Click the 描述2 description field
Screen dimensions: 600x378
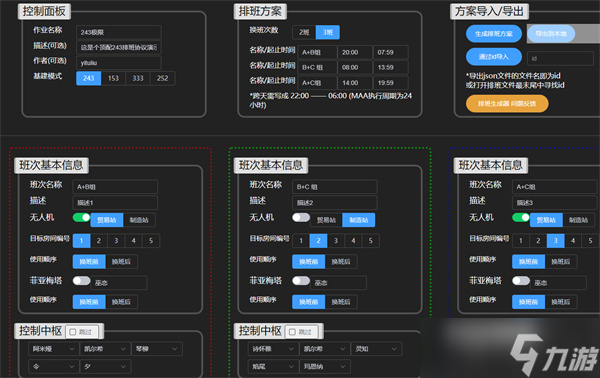[334, 202]
